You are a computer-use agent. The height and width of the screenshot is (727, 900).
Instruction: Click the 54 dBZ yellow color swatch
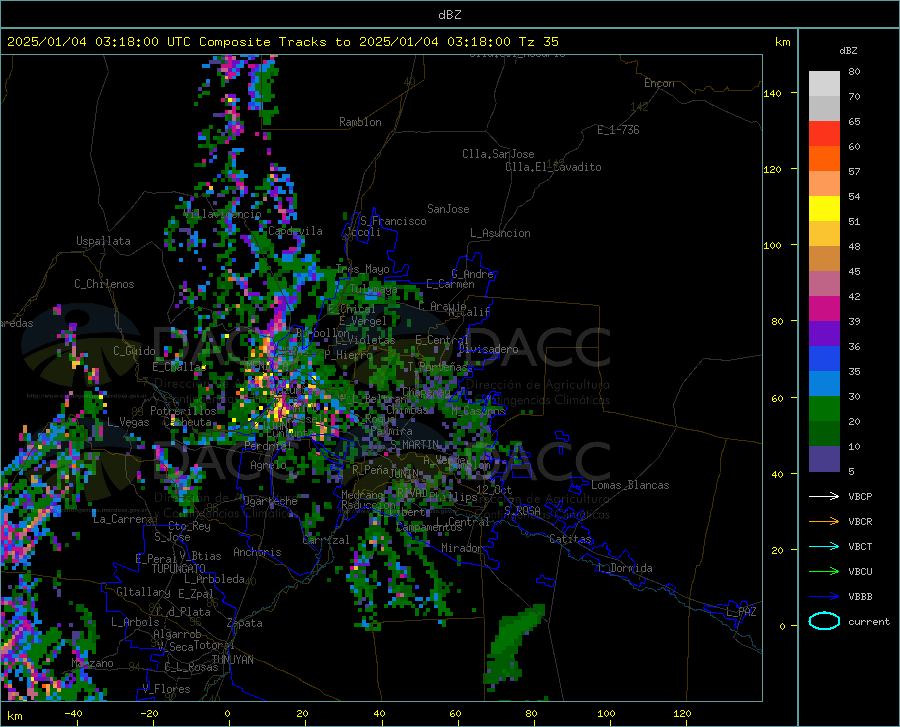(x=824, y=208)
